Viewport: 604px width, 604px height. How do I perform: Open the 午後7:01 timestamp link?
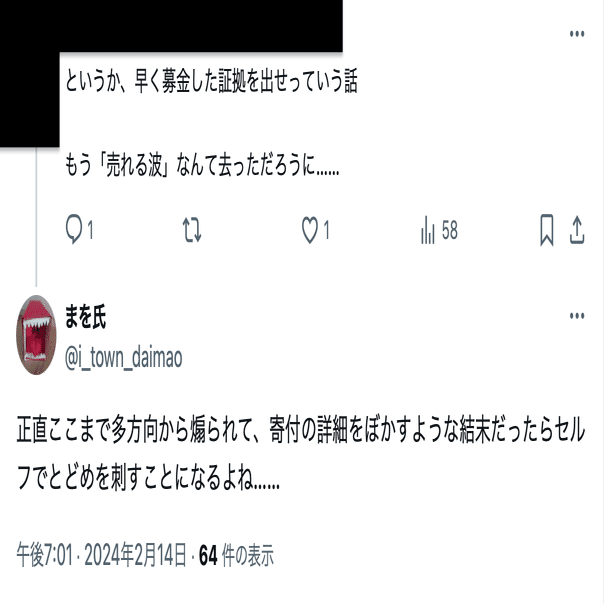point(44,555)
